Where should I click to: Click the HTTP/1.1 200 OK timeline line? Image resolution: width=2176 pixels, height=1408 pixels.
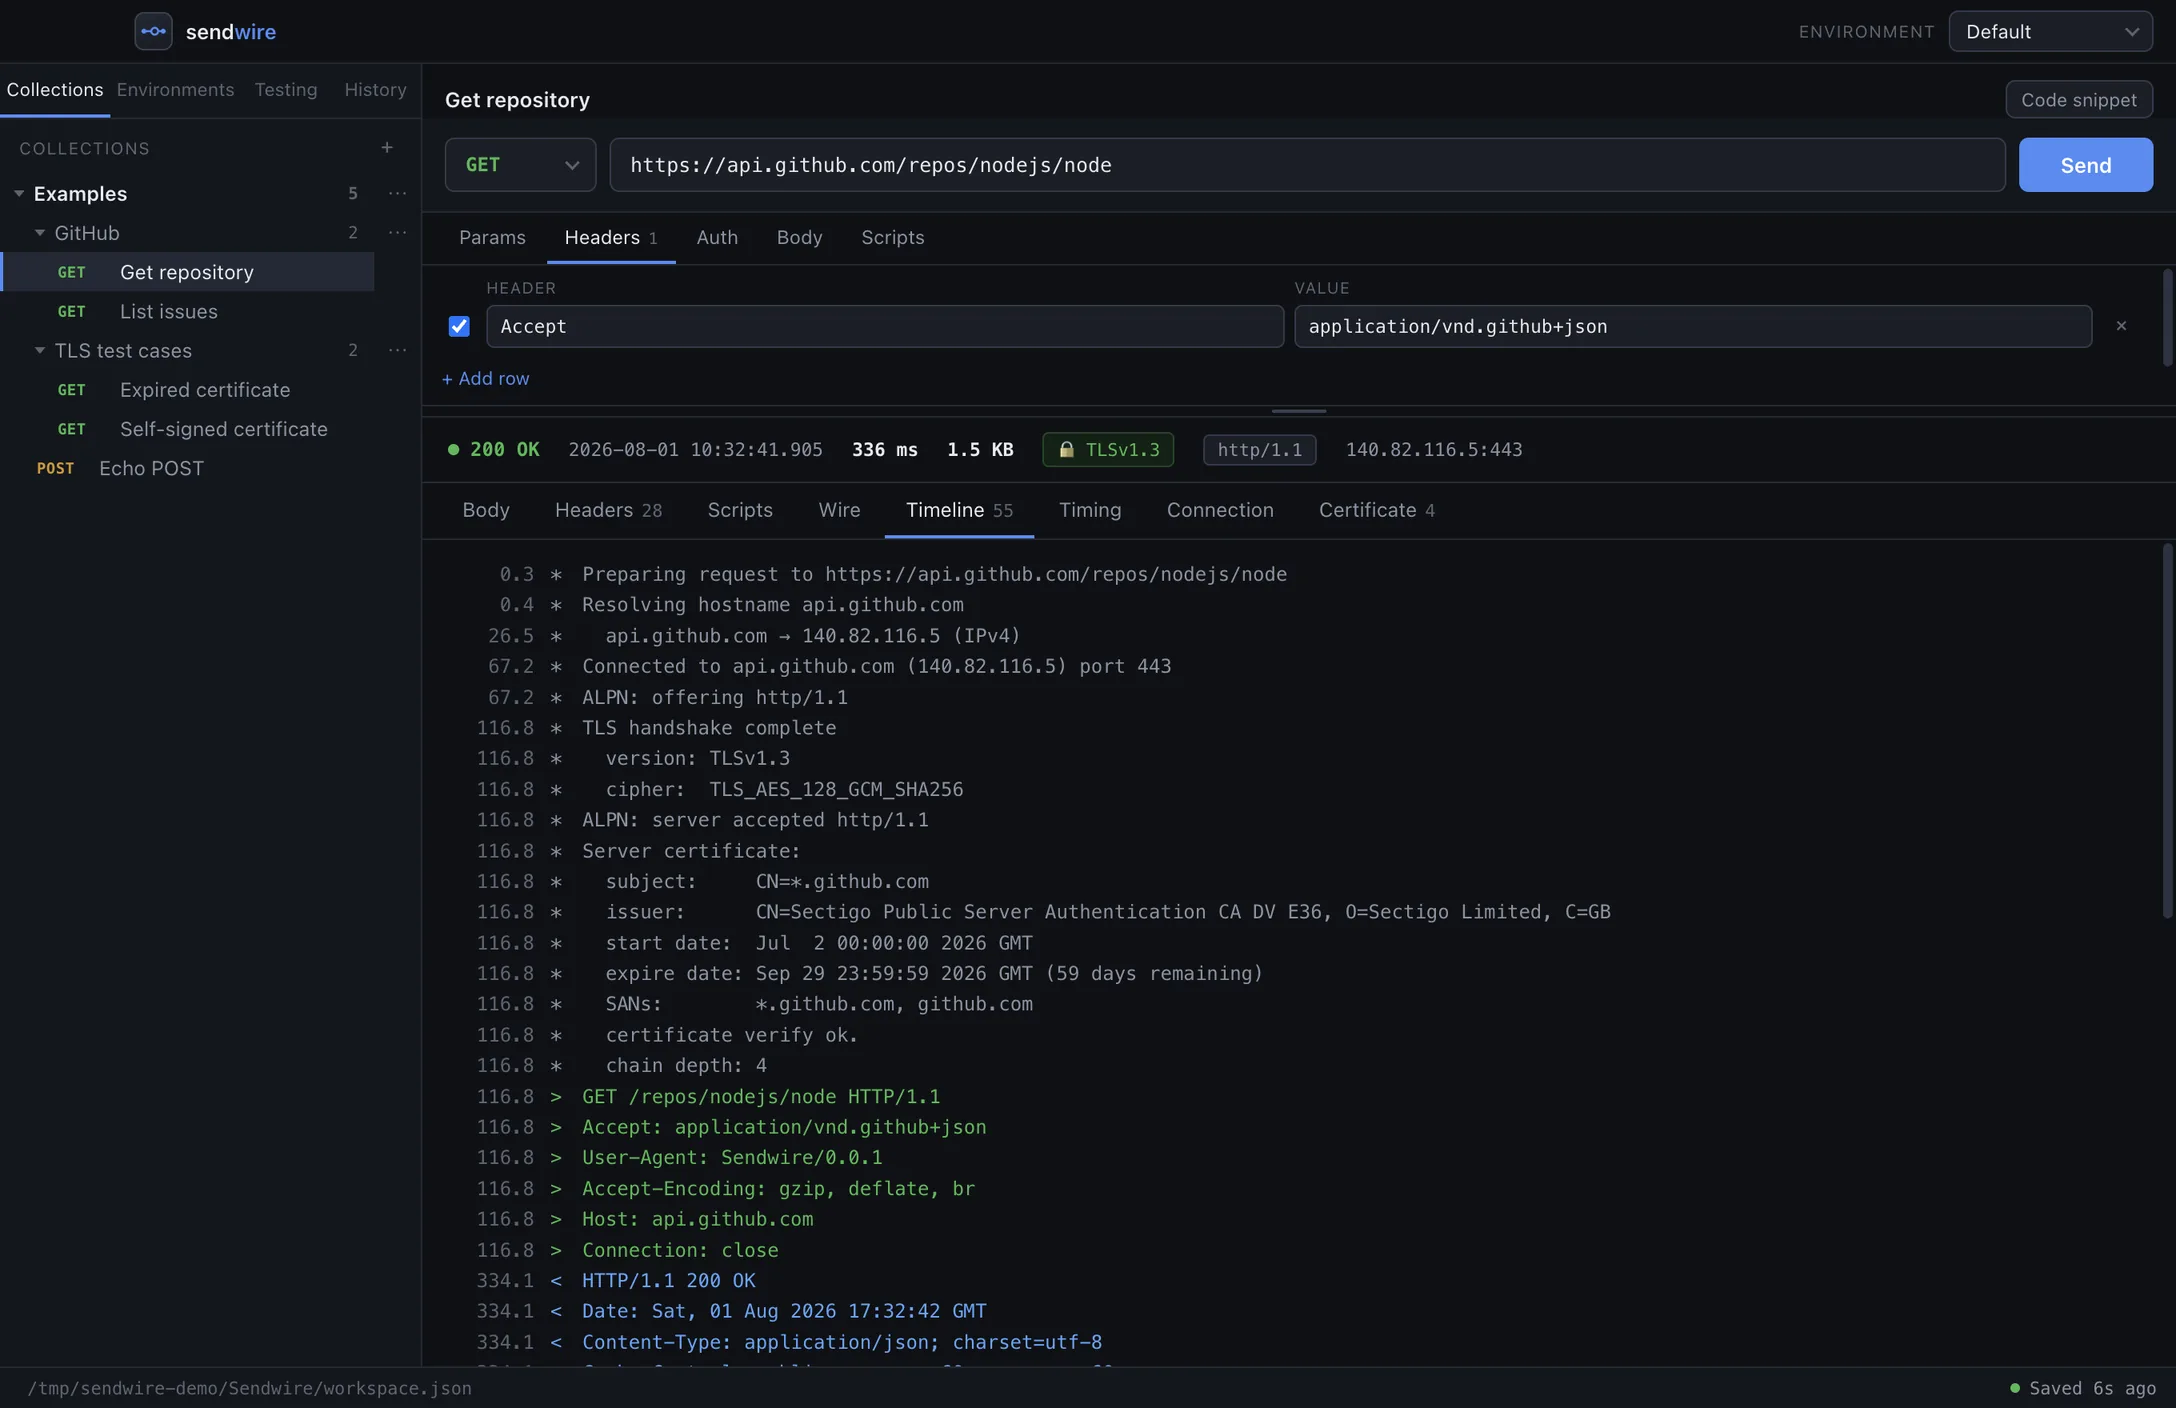coord(669,1280)
